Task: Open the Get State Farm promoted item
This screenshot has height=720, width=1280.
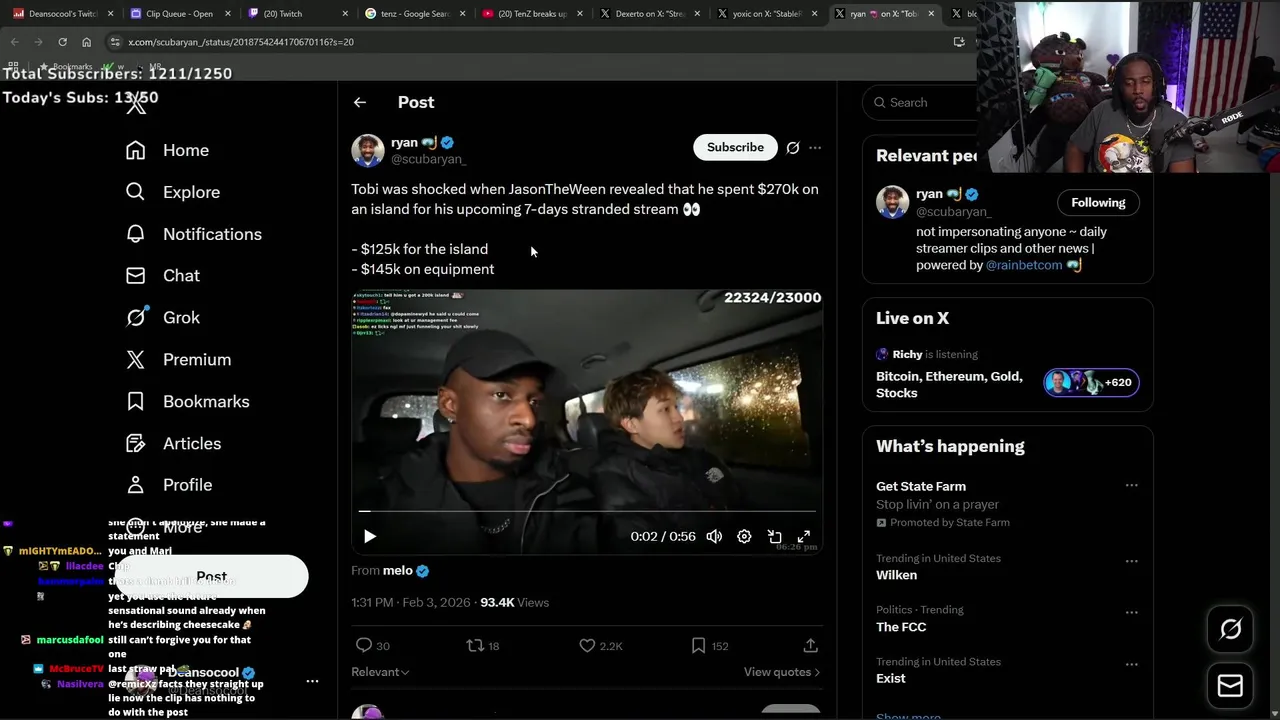Action: click(921, 486)
